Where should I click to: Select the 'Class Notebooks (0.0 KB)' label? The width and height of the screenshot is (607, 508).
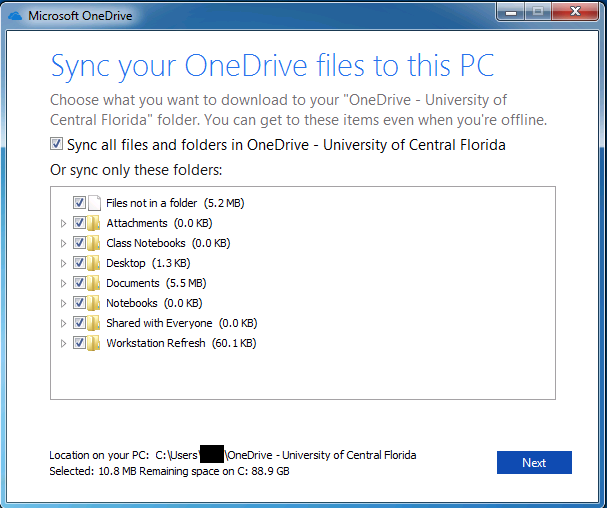pyautogui.click(x=168, y=243)
